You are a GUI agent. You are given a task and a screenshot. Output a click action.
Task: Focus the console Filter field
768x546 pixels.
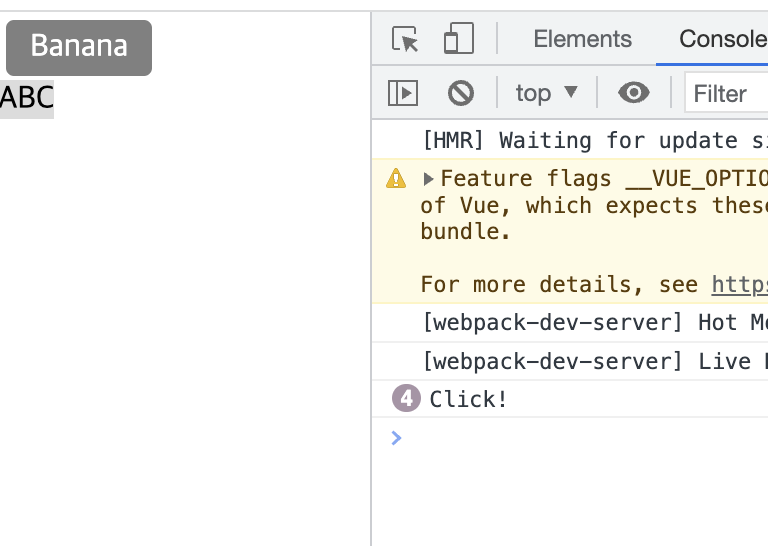pos(726,93)
